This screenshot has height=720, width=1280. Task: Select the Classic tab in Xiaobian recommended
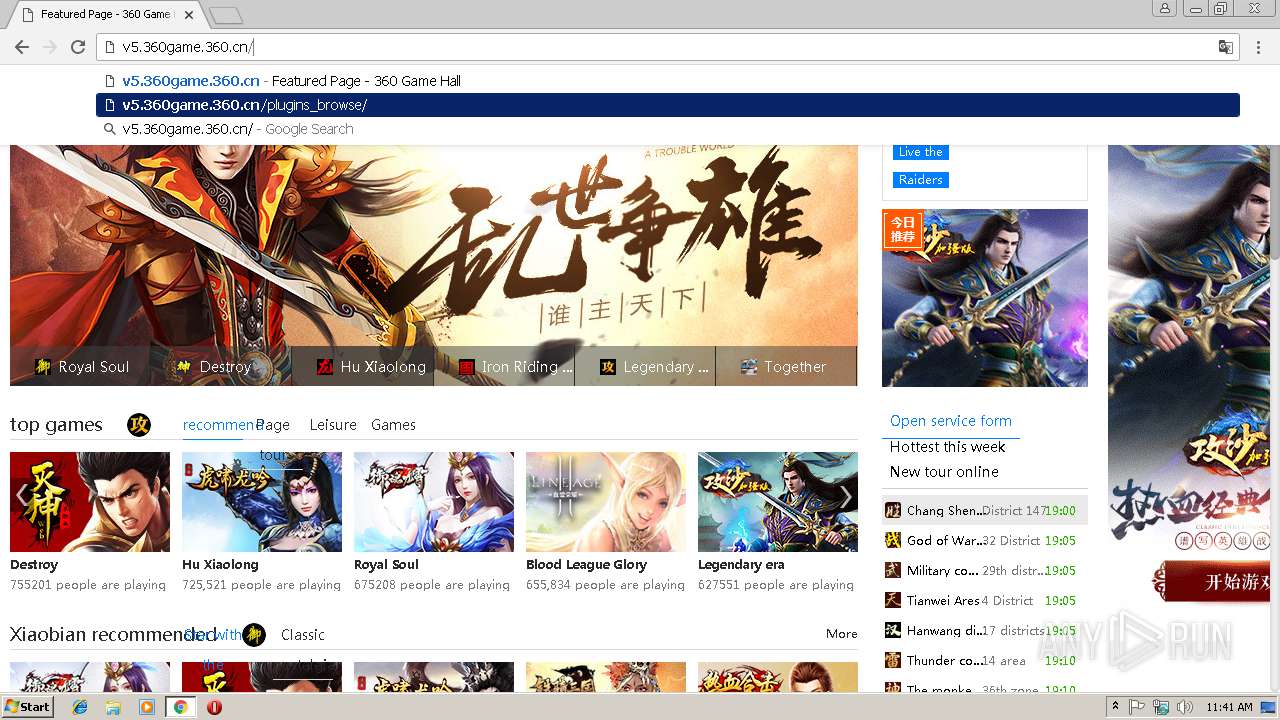point(303,635)
